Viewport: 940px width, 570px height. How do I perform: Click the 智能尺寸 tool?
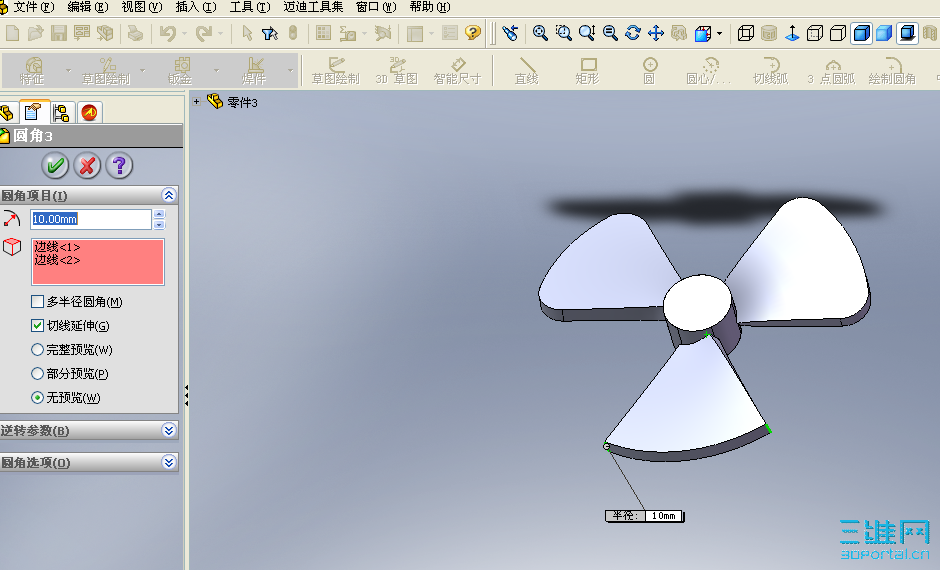click(457, 71)
